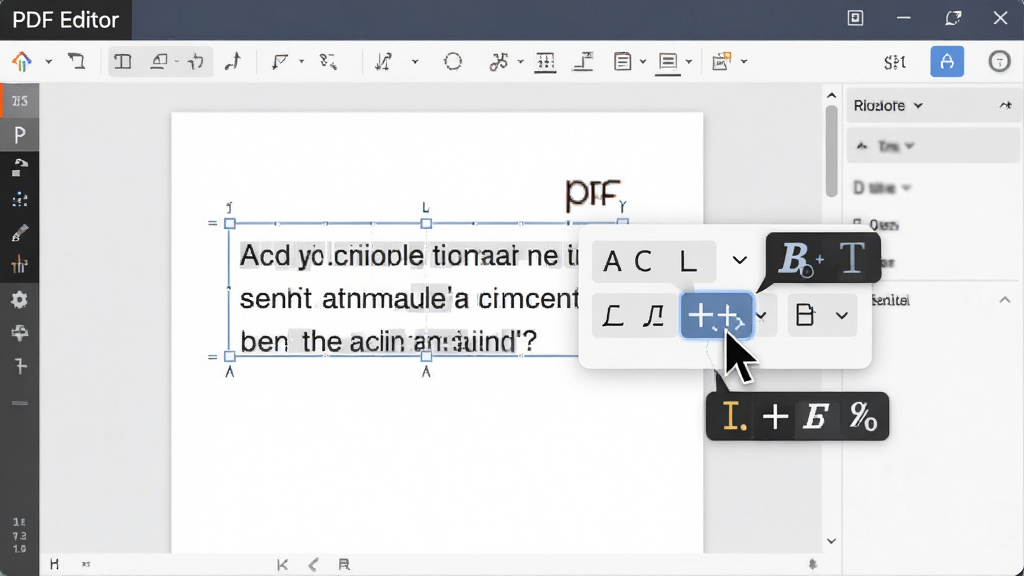Screen dimensions: 1024x576
Task: Open the chevron dropdown next to A C L
Action: (x=739, y=261)
